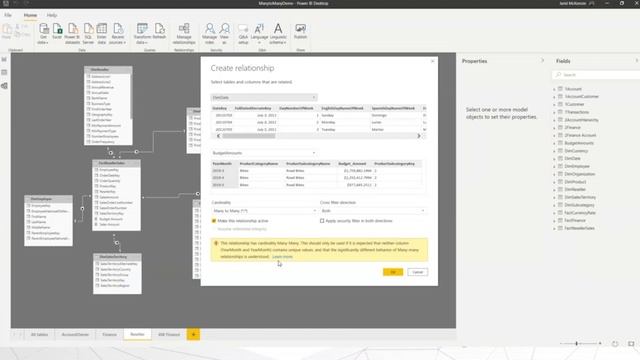Select the YearMonth column in BudgetAmounts preview
This screenshot has width=640, height=360.
tap(222, 164)
